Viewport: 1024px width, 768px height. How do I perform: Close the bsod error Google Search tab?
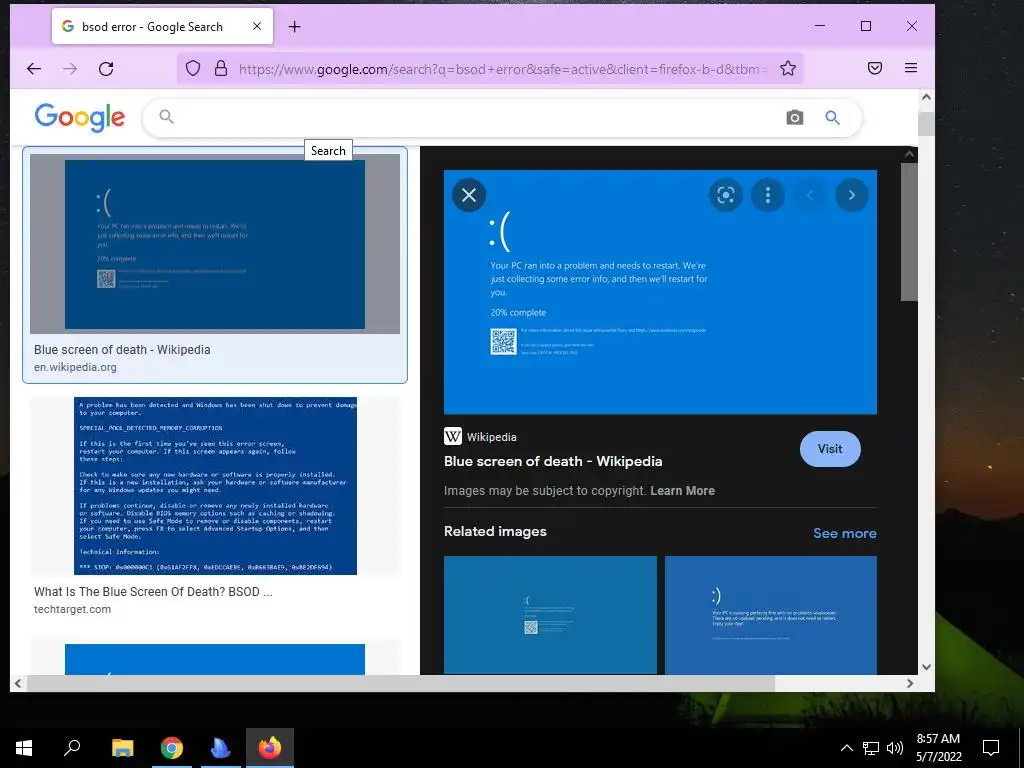pyautogui.click(x=257, y=26)
